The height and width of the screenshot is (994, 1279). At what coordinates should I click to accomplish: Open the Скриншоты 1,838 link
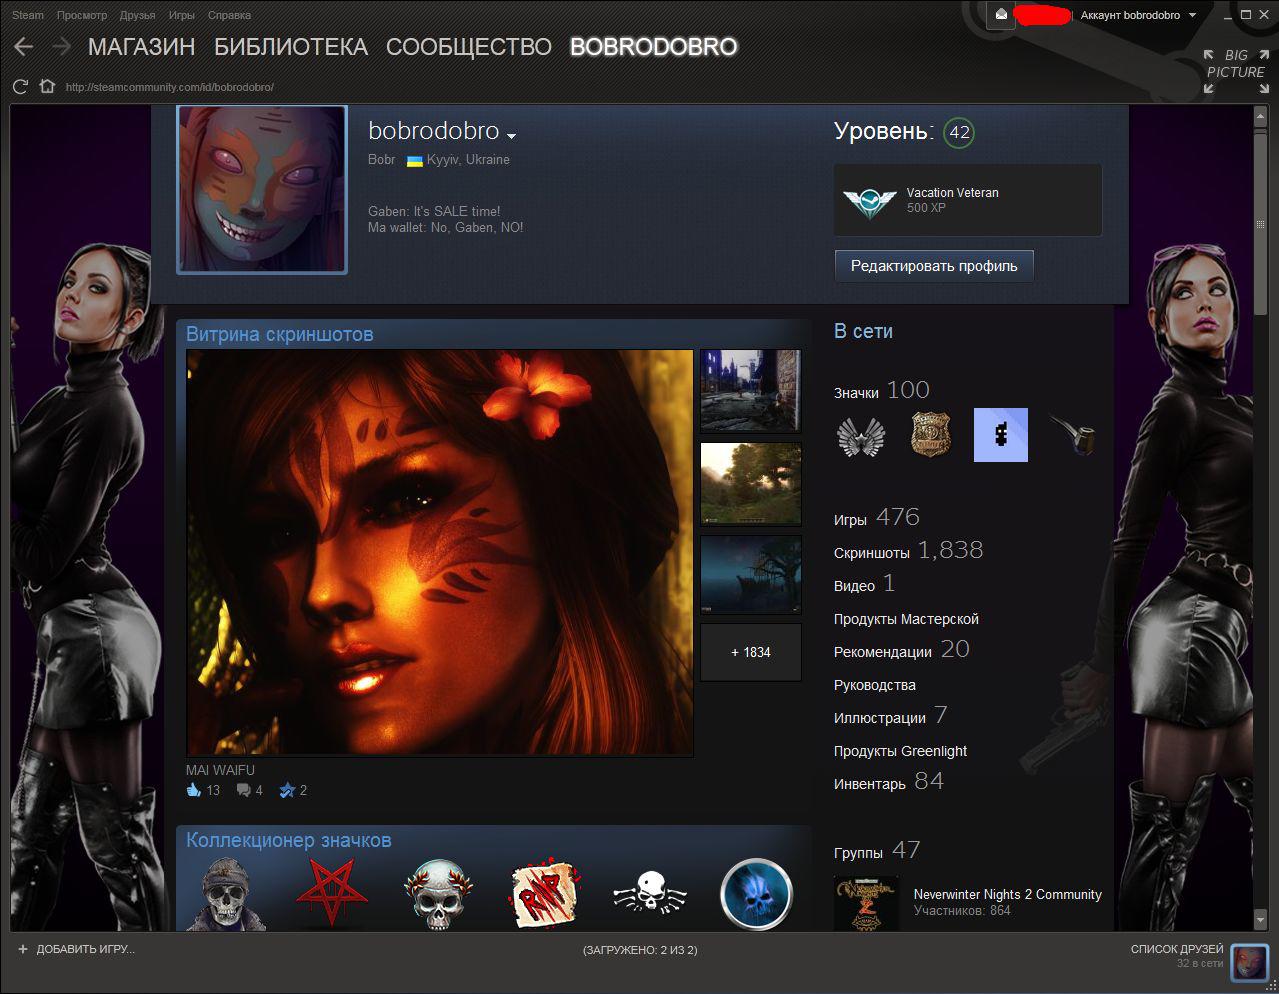tap(908, 550)
